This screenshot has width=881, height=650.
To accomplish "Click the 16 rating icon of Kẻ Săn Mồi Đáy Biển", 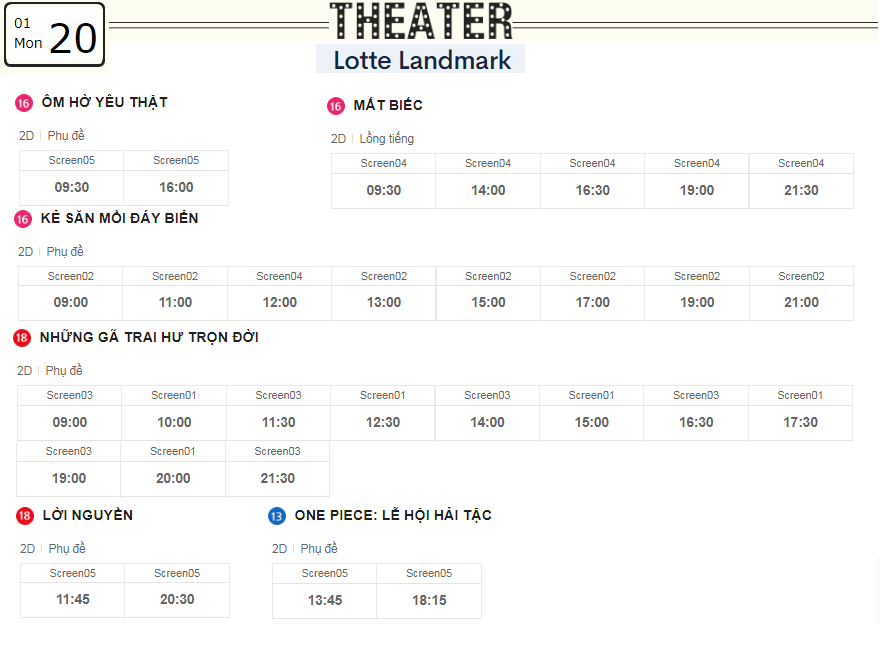I will (22, 219).
